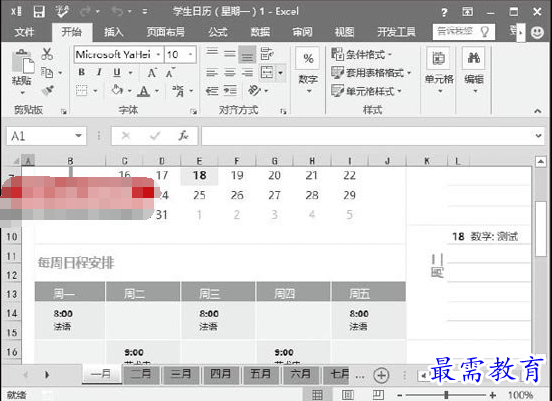Viewport: 552px width, 401px height.
Task: Switch to Page Layout view in status bar
Action: tap(348, 395)
